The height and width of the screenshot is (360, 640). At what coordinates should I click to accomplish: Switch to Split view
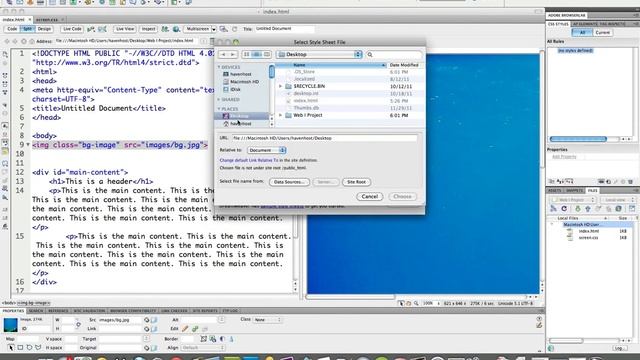pyautogui.click(x=27, y=29)
